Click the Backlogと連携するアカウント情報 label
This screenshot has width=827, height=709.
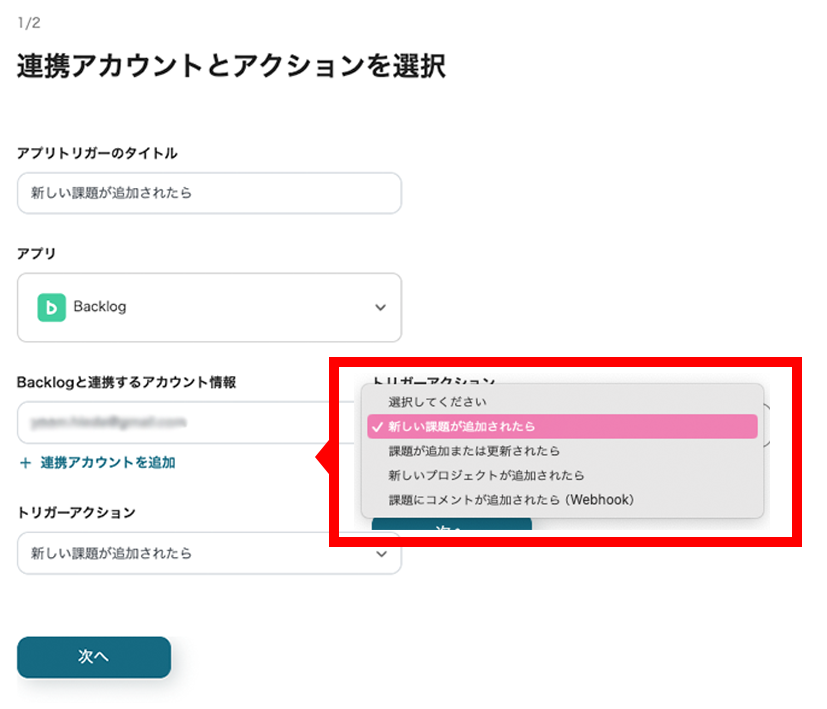tap(126, 382)
